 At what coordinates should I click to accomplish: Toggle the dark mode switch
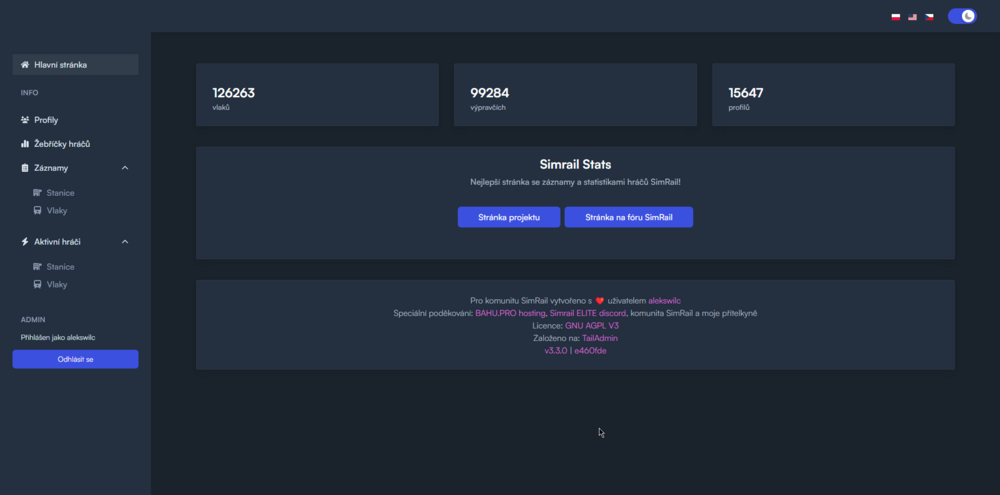962,16
